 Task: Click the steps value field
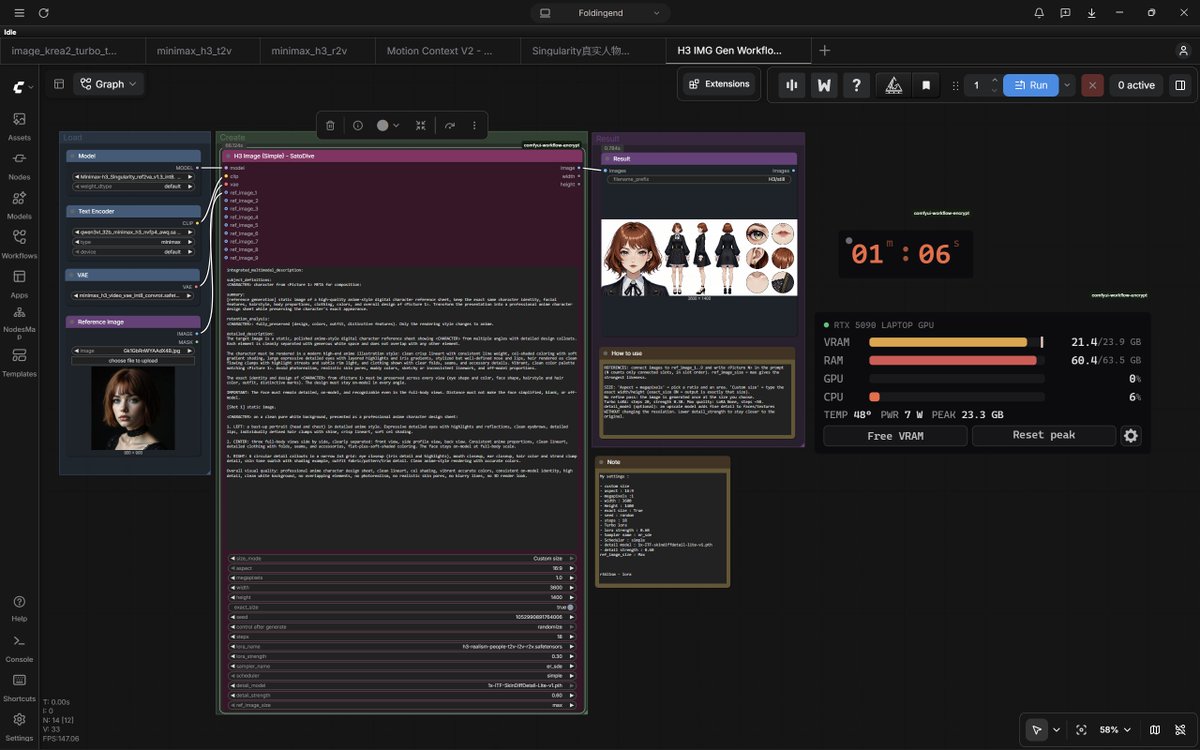pyautogui.click(x=403, y=636)
